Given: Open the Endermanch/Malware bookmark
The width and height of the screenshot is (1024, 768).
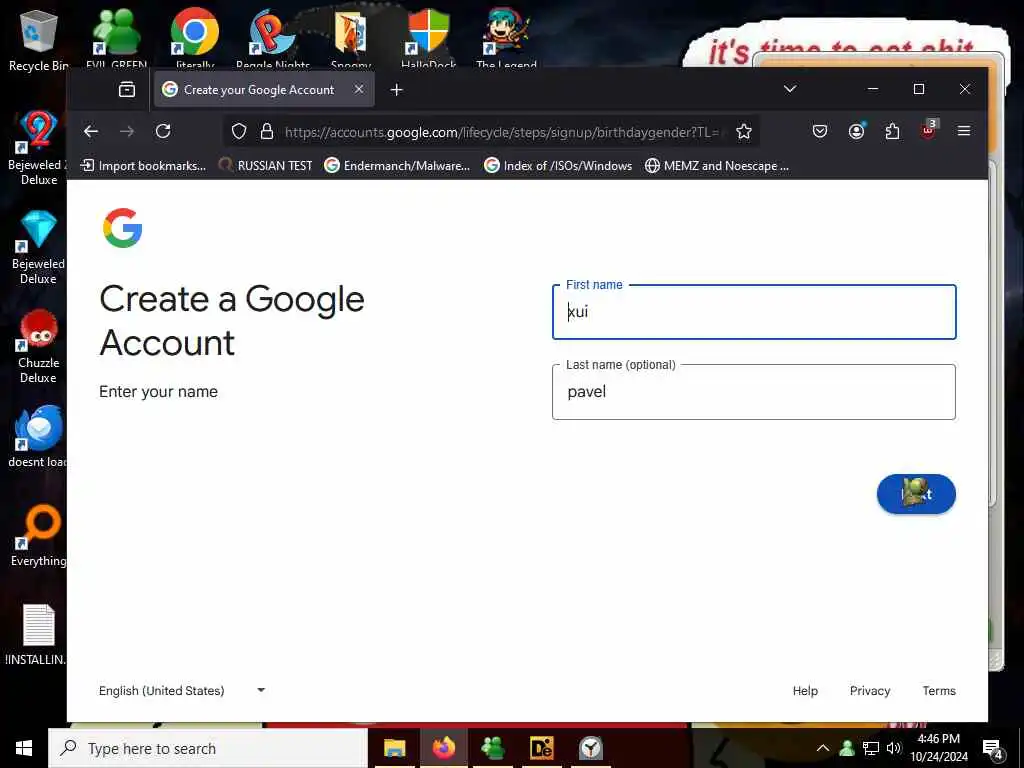Looking at the screenshot, I should click(397, 166).
